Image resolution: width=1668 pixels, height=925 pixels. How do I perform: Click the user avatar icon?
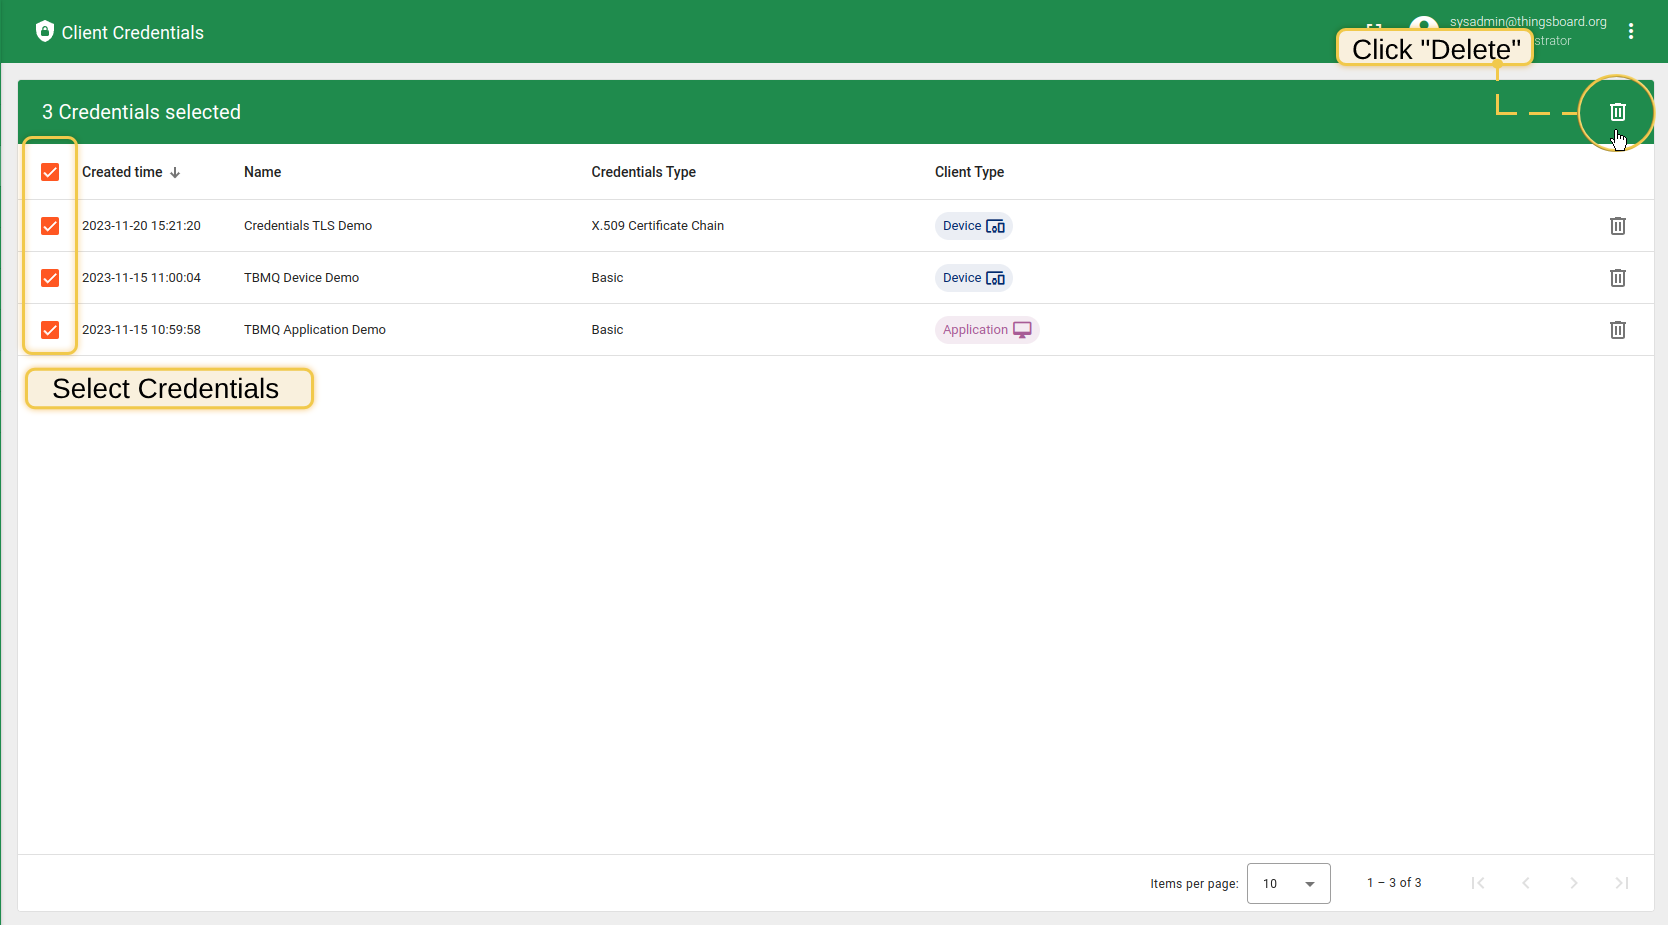(1422, 22)
